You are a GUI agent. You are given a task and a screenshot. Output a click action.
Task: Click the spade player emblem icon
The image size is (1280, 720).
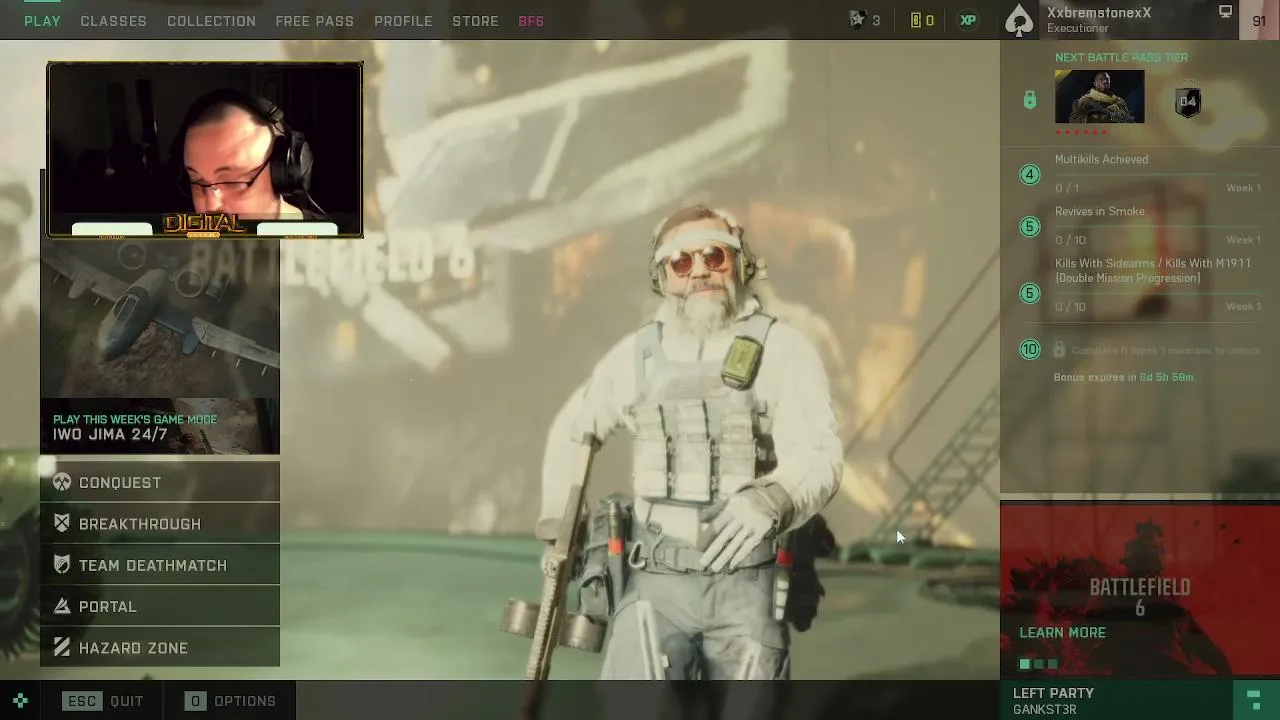pyautogui.click(x=1019, y=20)
